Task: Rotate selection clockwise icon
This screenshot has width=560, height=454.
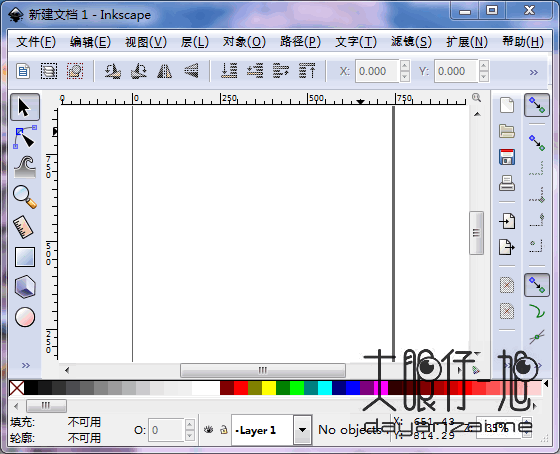Action: [x=139, y=71]
